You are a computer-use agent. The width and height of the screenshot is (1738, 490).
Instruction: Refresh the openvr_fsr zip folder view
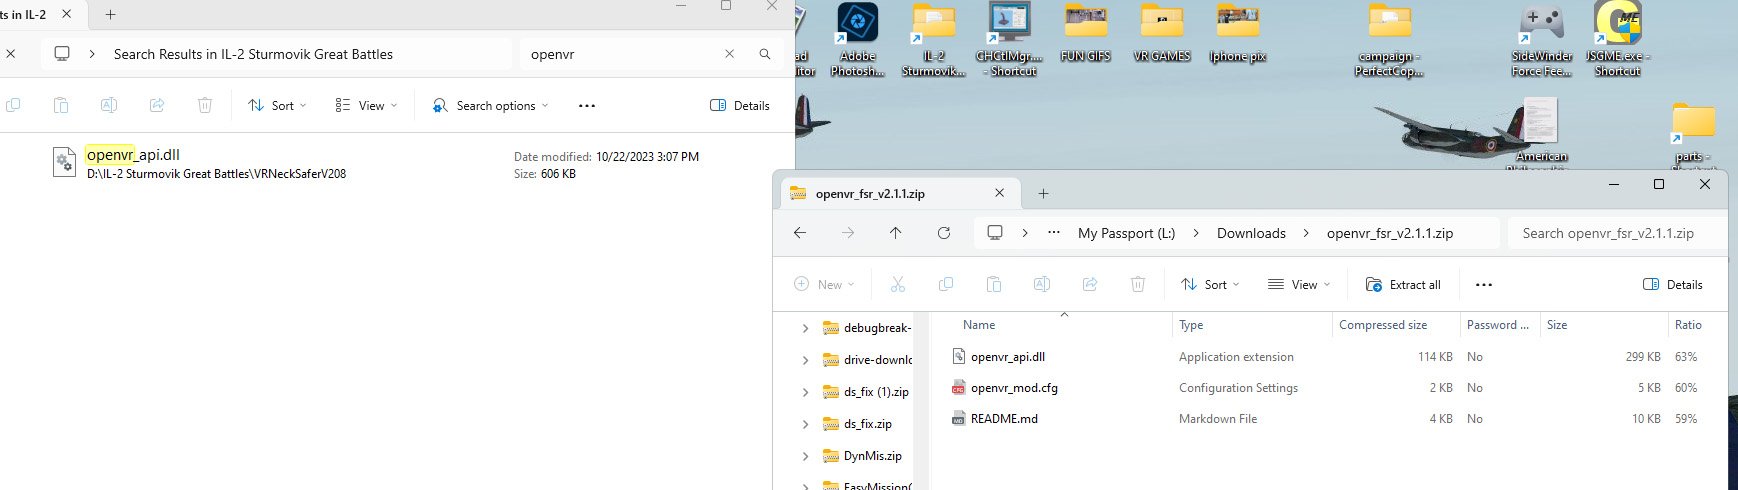click(x=943, y=233)
